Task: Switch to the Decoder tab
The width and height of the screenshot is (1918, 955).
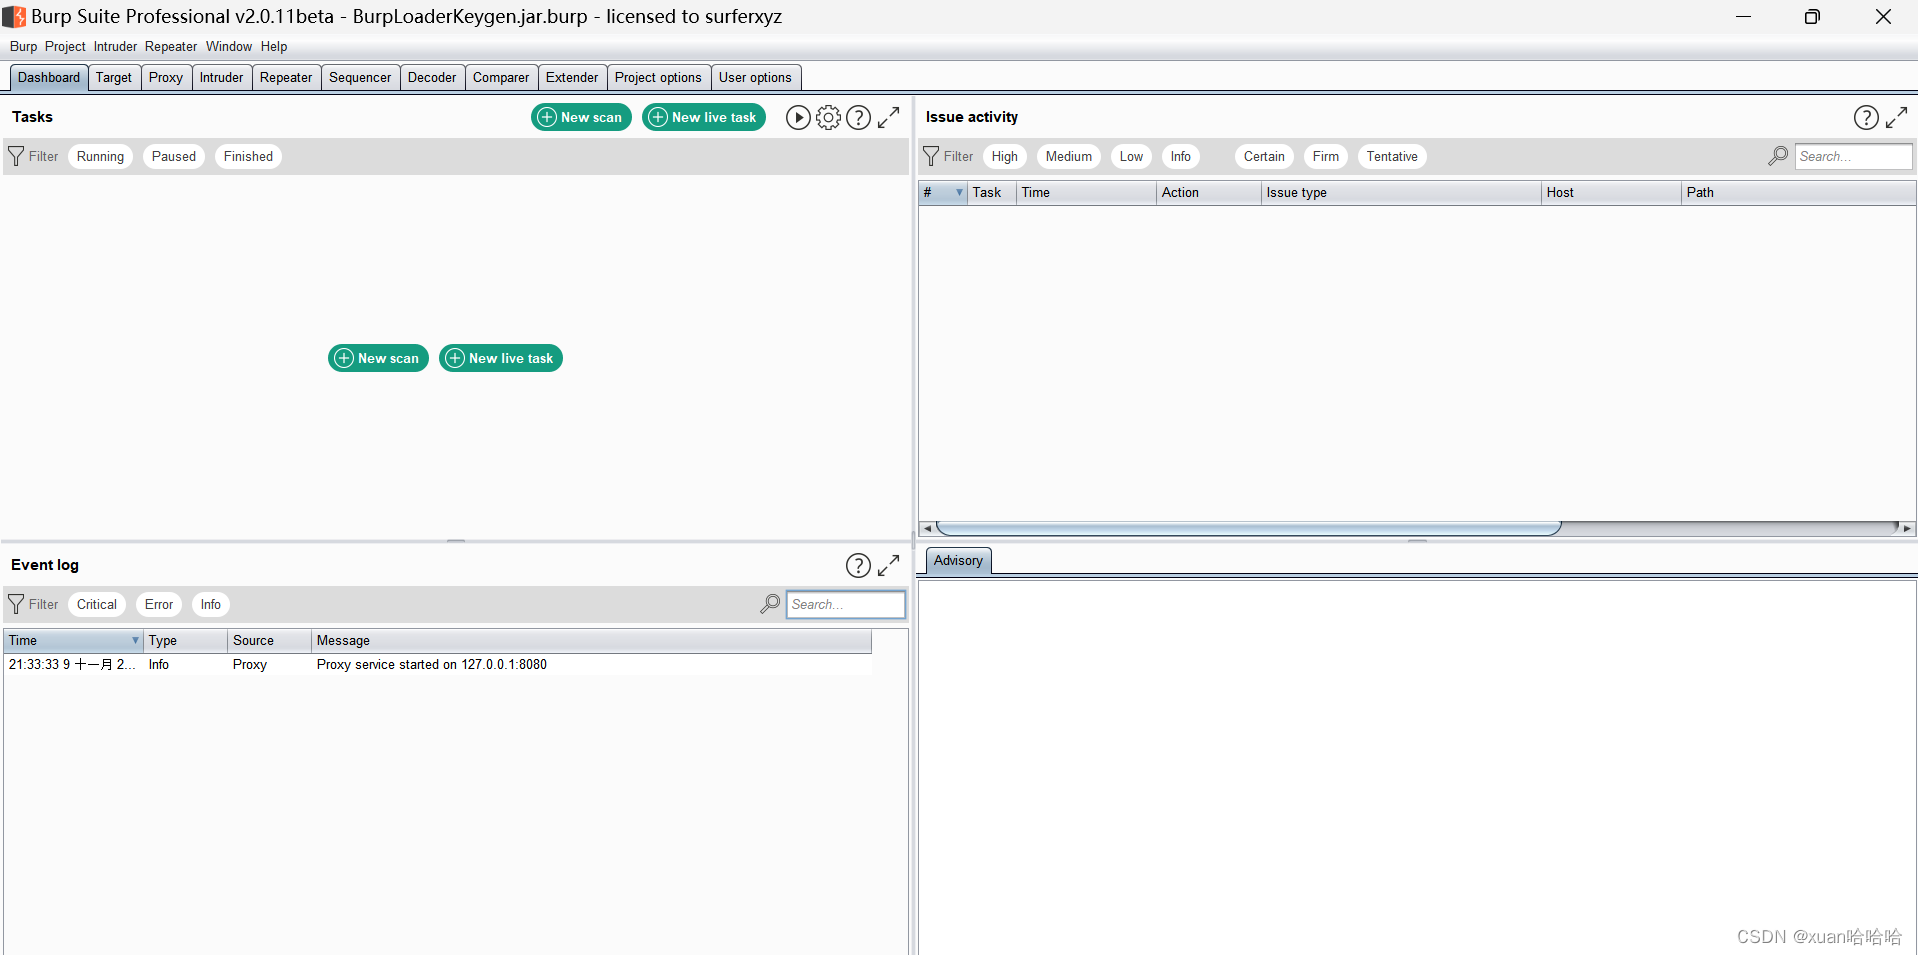Action: (432, 78)
